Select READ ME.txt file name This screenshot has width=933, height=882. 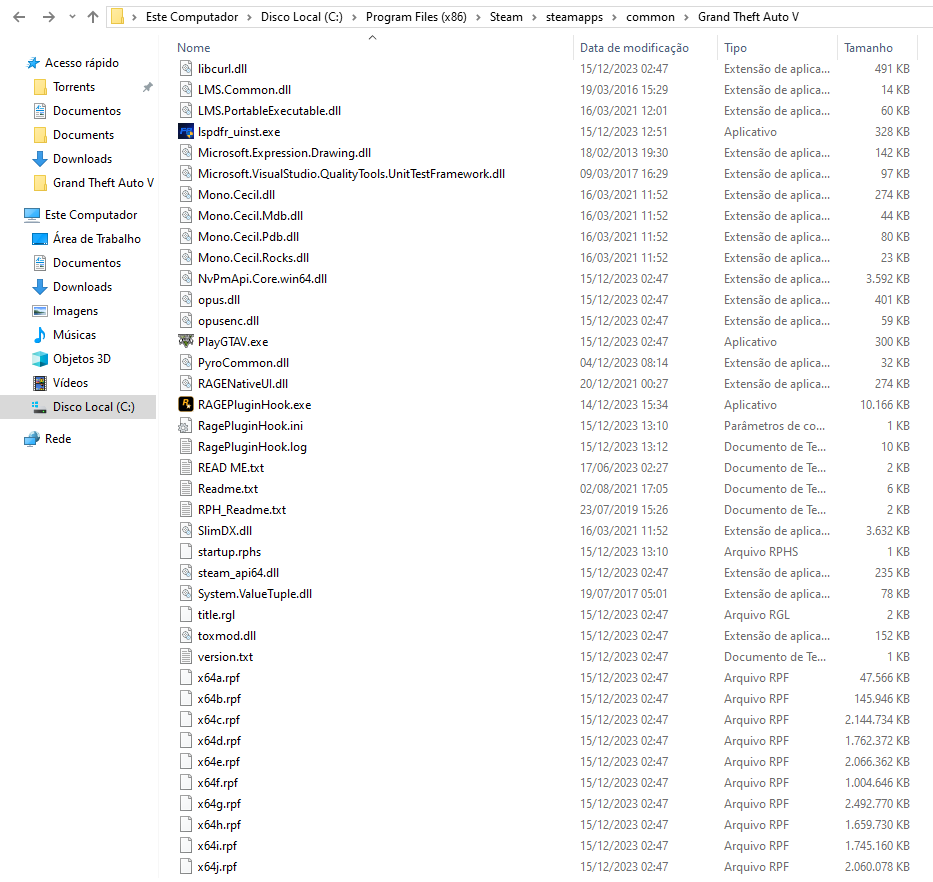[x=231, y=468]
